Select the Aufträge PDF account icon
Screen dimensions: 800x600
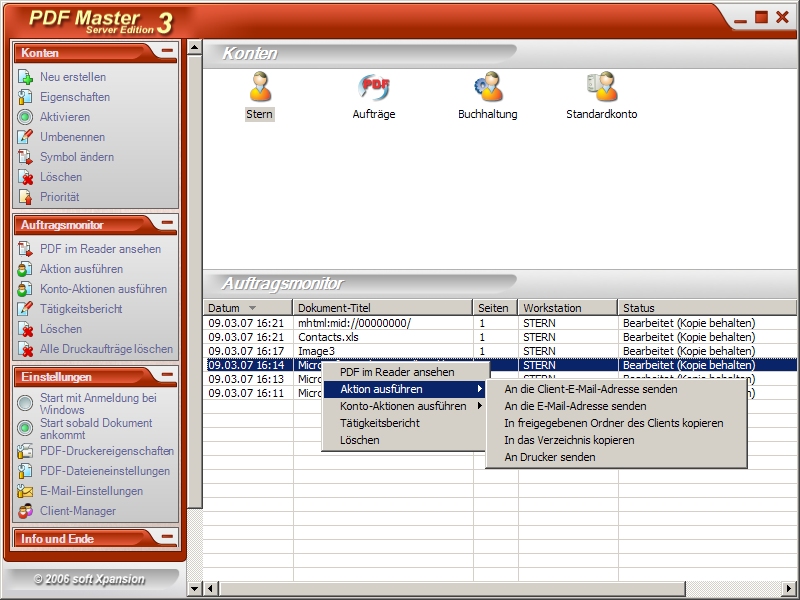[x=374, y=87]
